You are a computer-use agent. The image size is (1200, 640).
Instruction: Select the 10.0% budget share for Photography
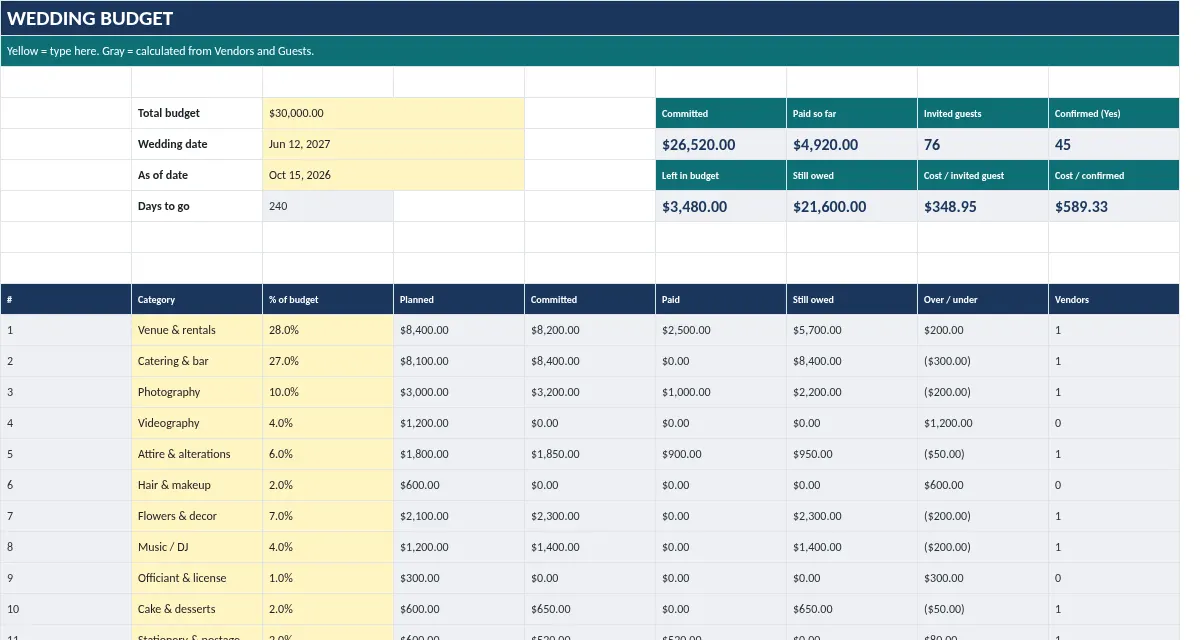[x=328, y=392]
